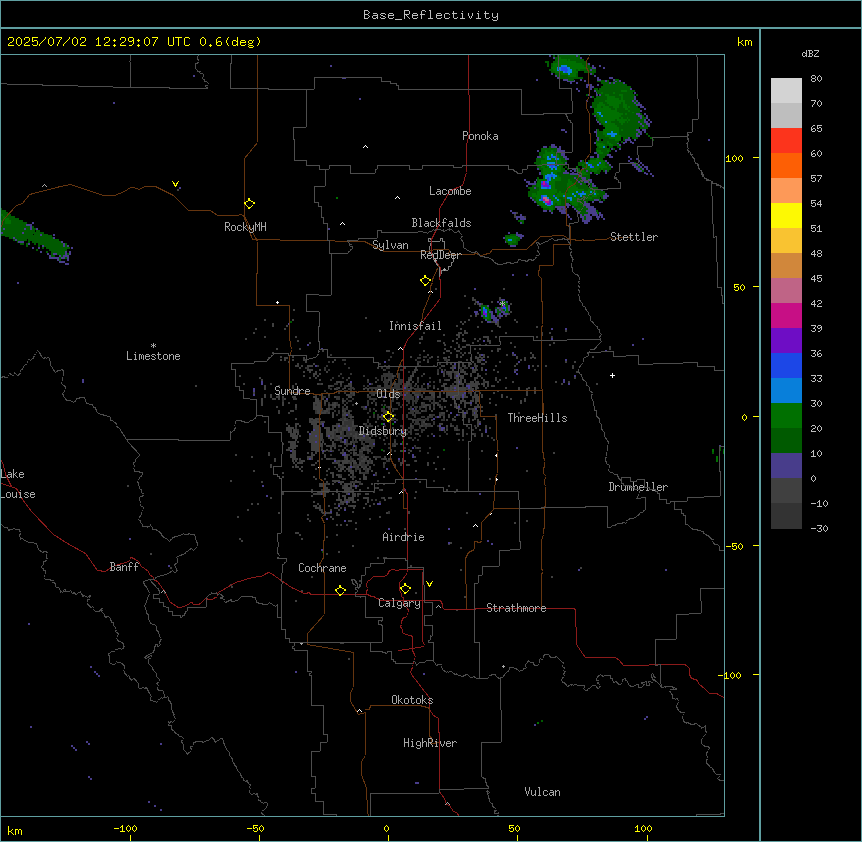Click the Base_Reflectivity title
The width and height of the screenshot is (862, 842).
tap(431, 15)
